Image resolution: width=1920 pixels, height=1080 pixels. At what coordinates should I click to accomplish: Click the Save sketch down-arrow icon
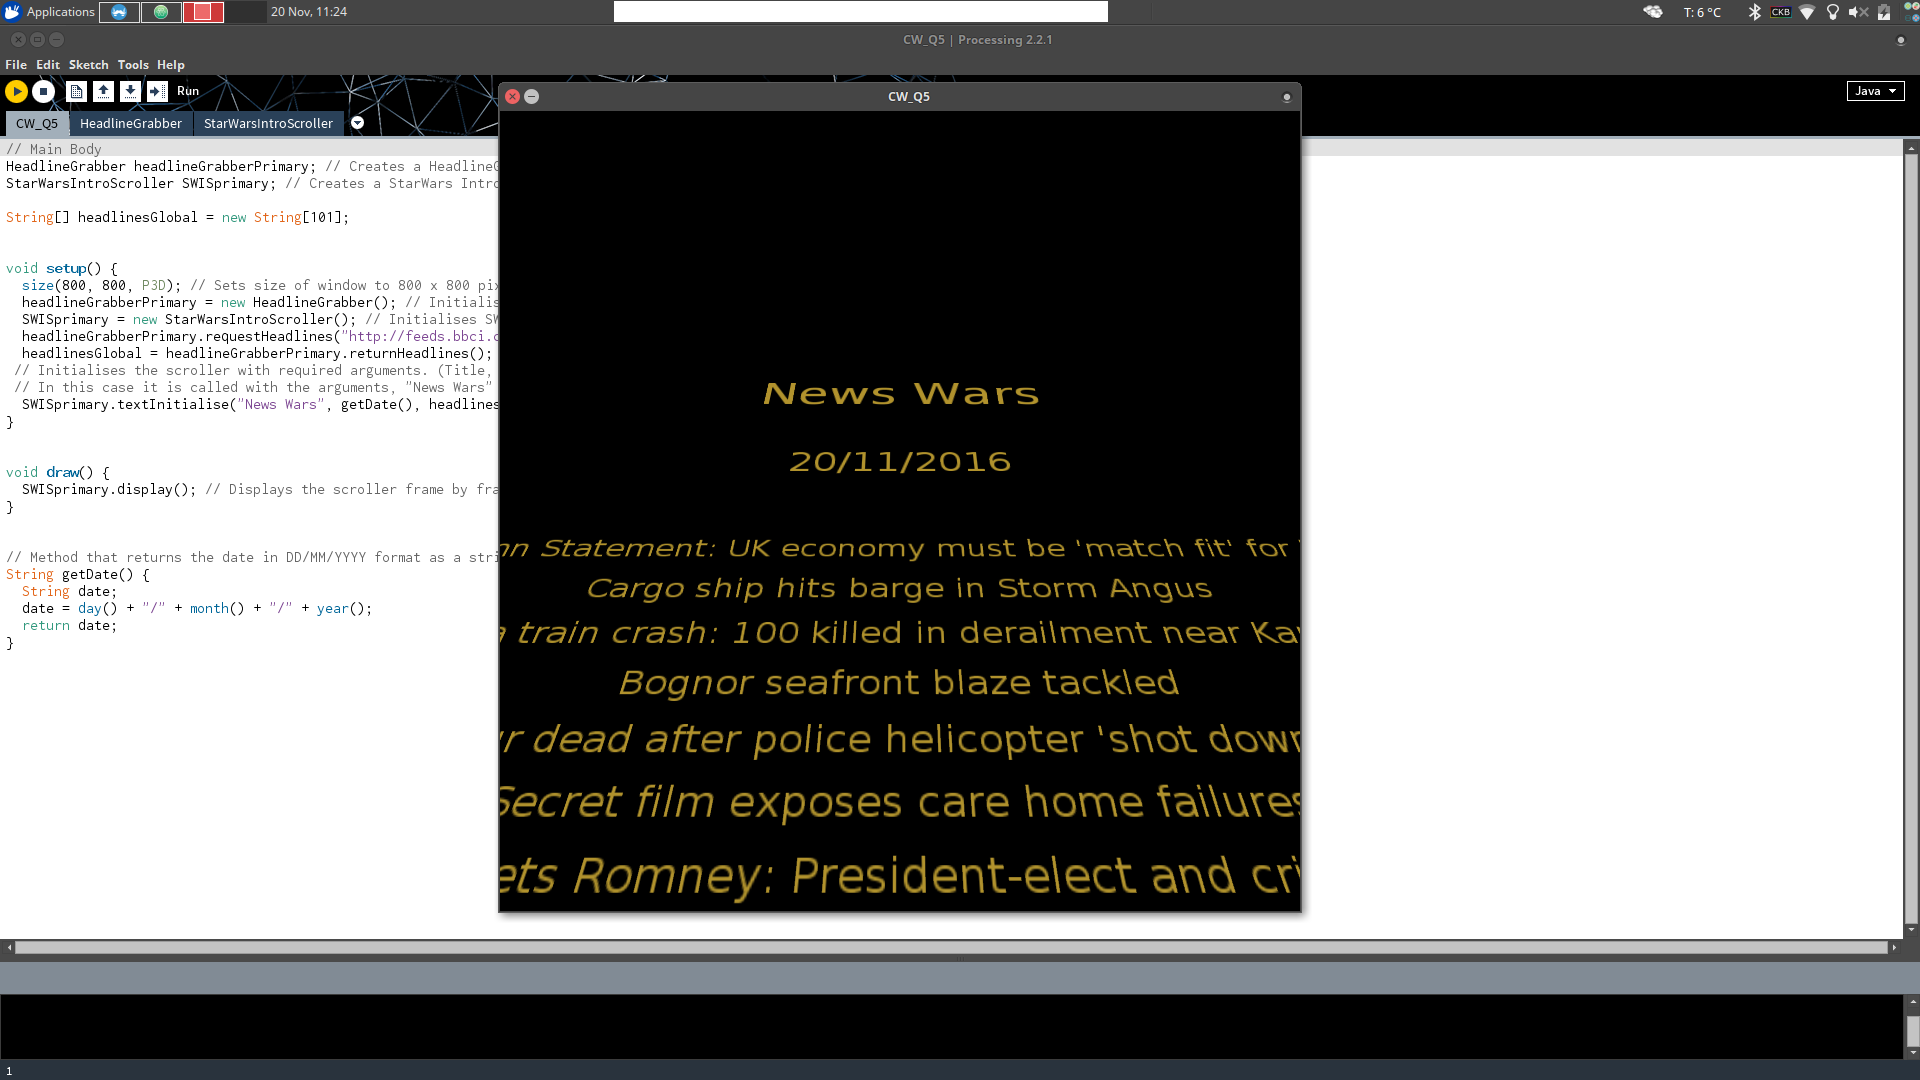click(x=130, y=91)
